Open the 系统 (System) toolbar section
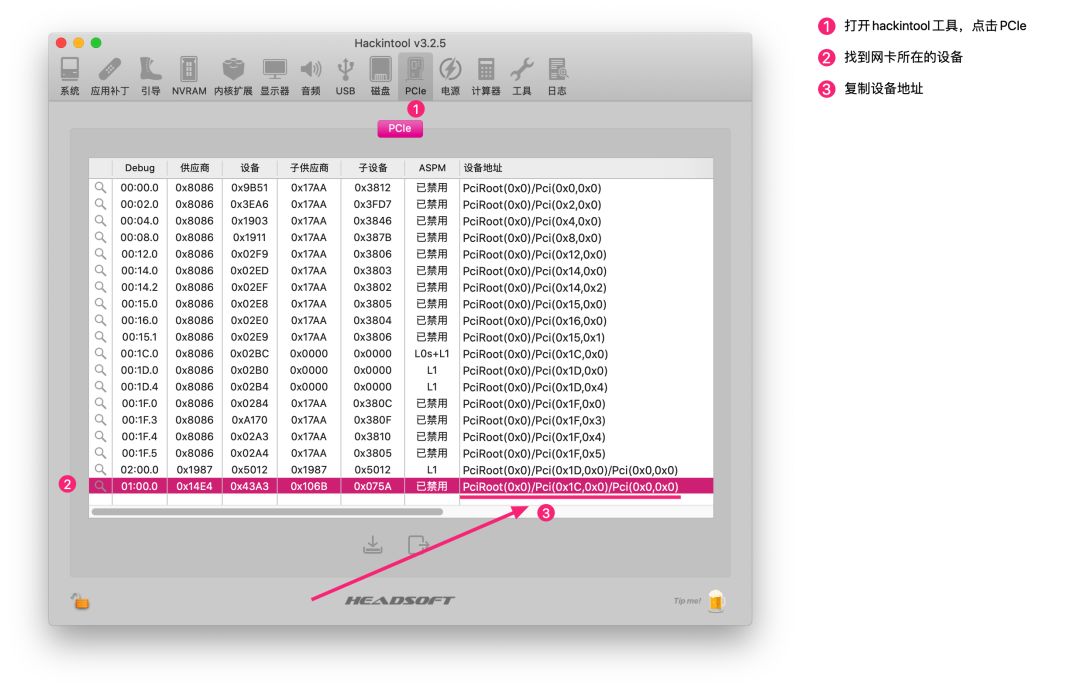Screen dimensions: 1080x690 point(70,76)
